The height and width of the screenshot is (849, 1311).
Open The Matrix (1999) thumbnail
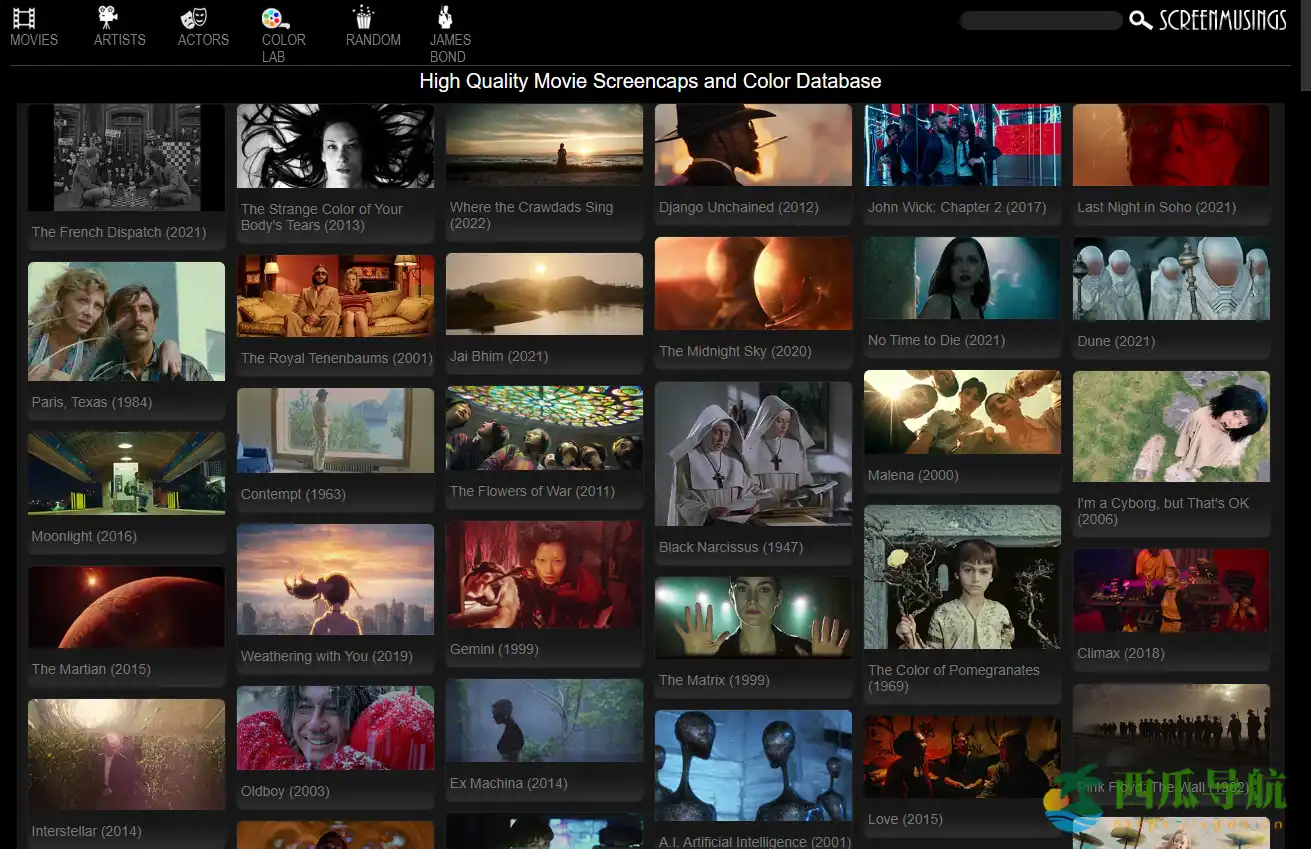(753, 617)
